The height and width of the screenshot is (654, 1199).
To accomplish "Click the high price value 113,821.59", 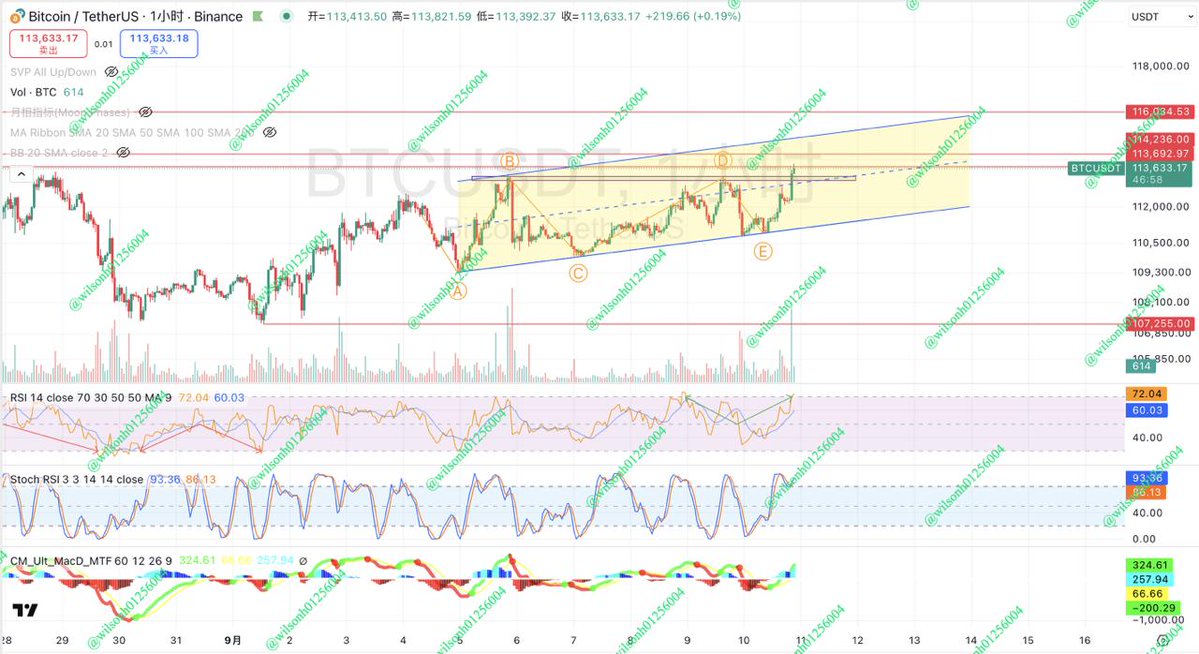I will pyautogui.click(x=441, y=16).
